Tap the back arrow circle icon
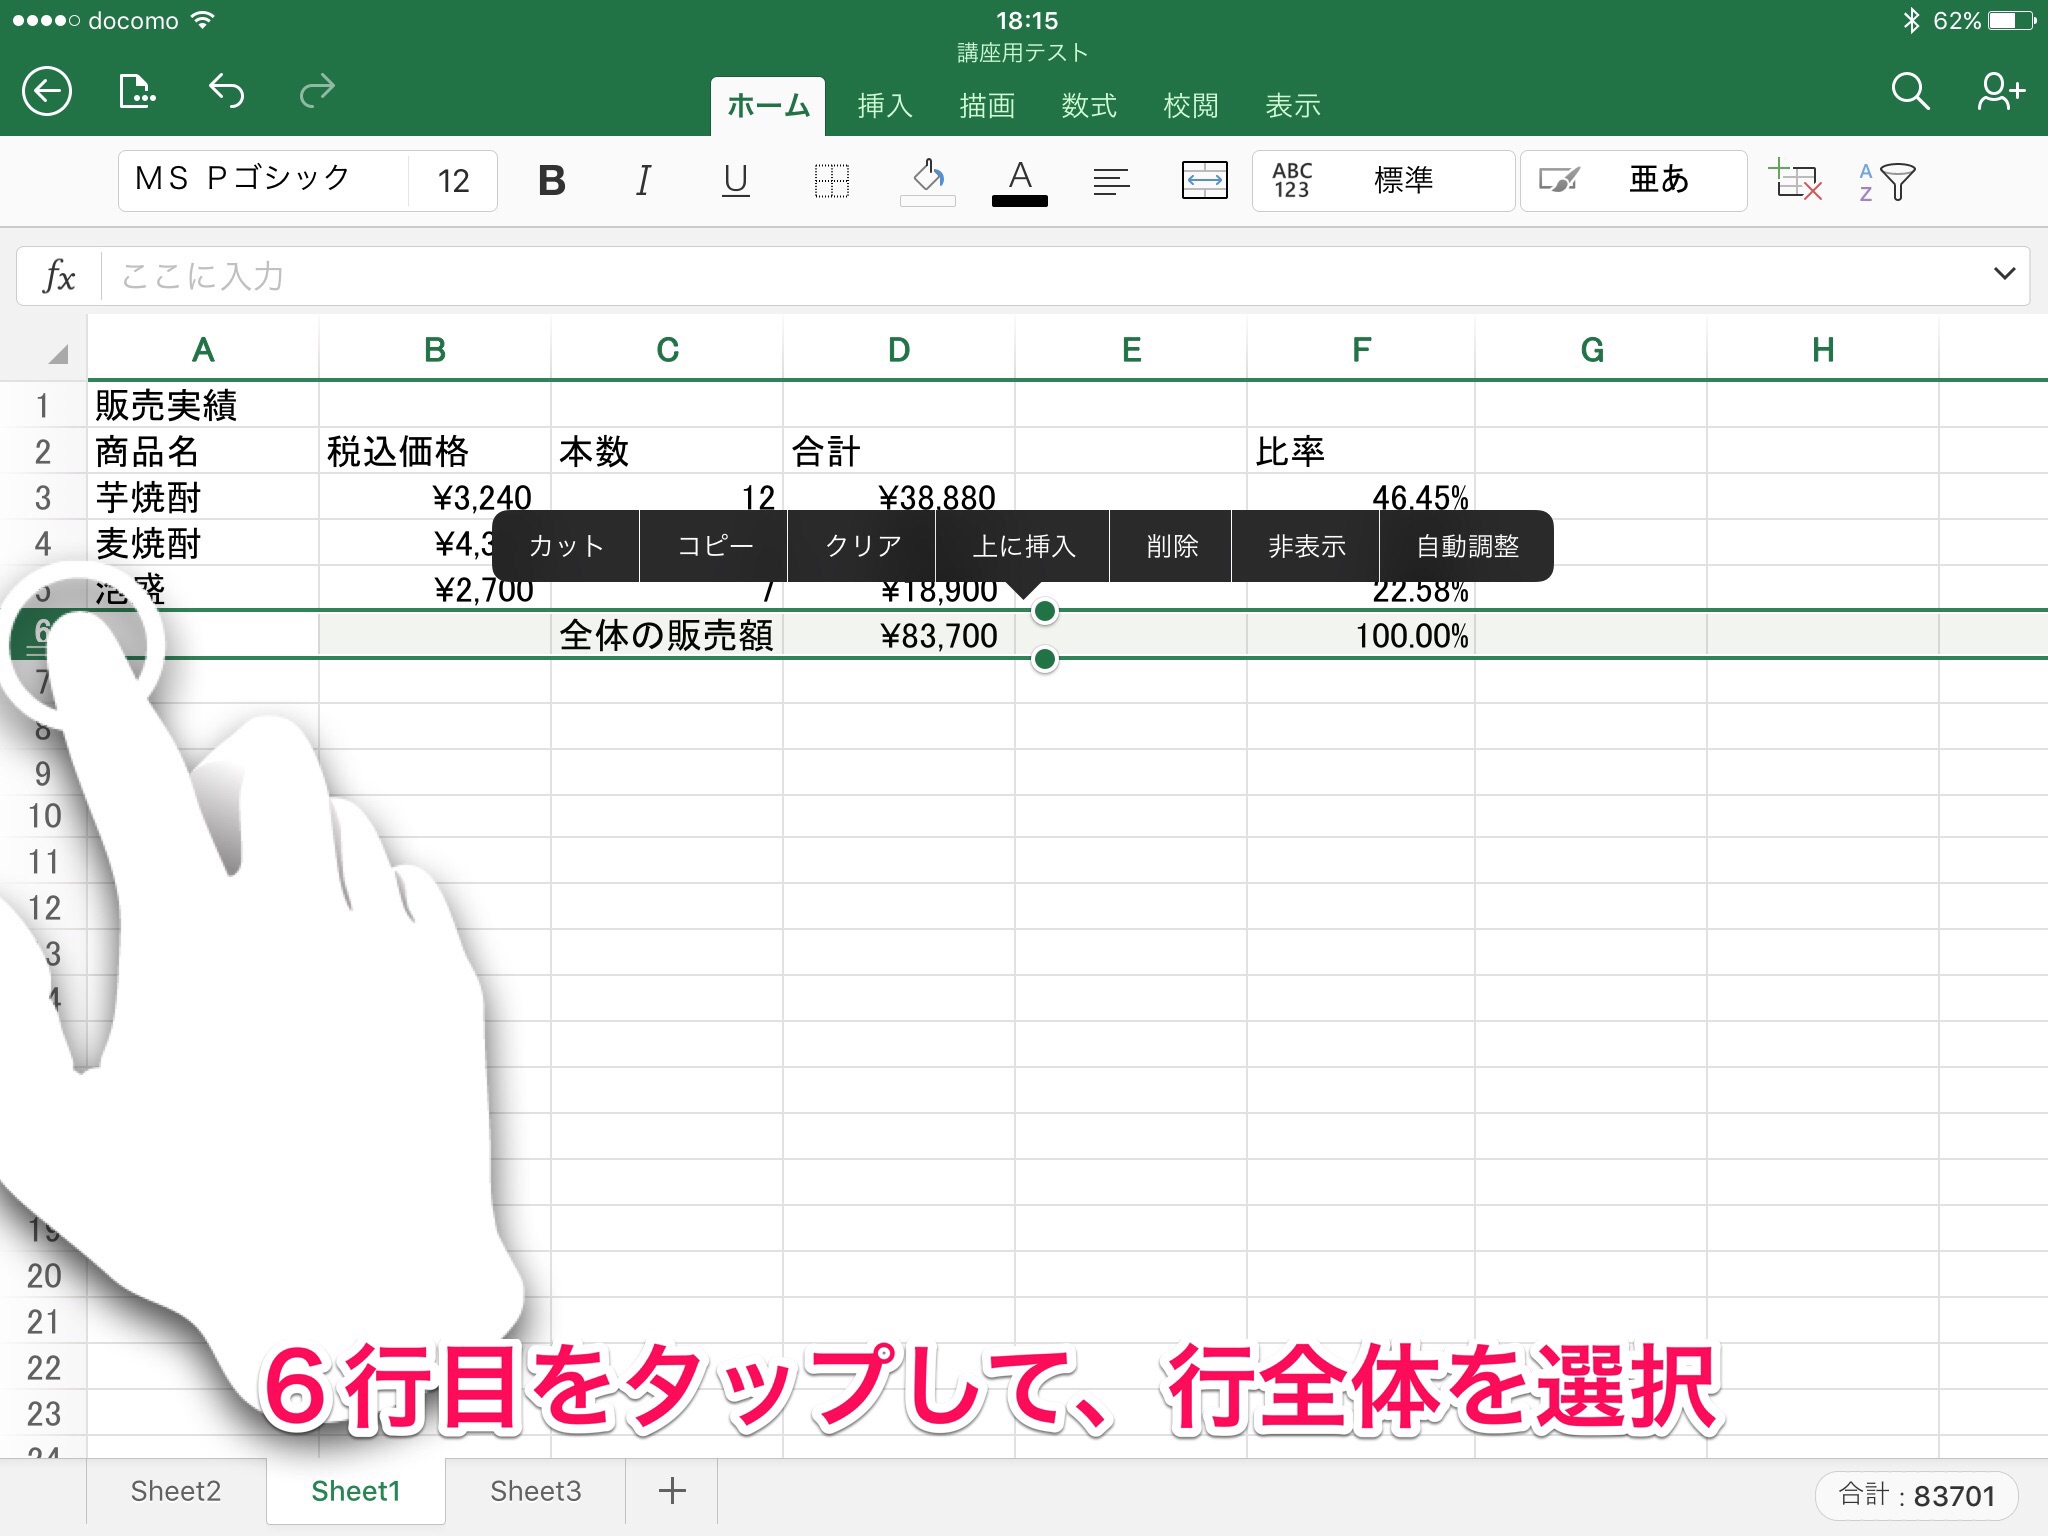2048x1536 pixels. pos(47,92)
